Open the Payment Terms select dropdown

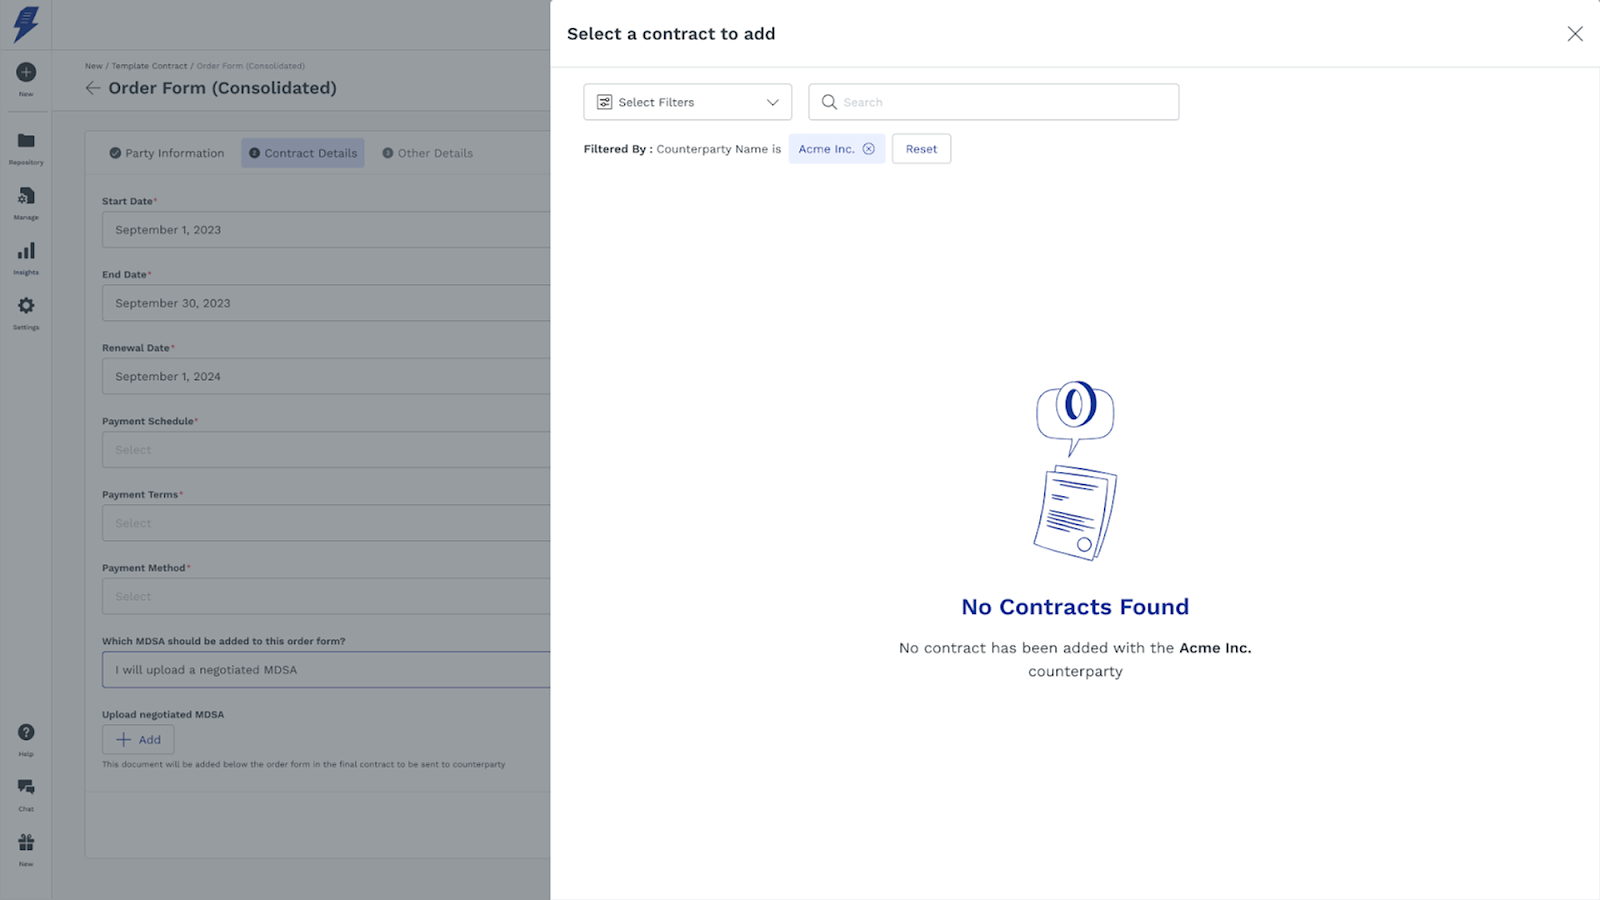326,523
